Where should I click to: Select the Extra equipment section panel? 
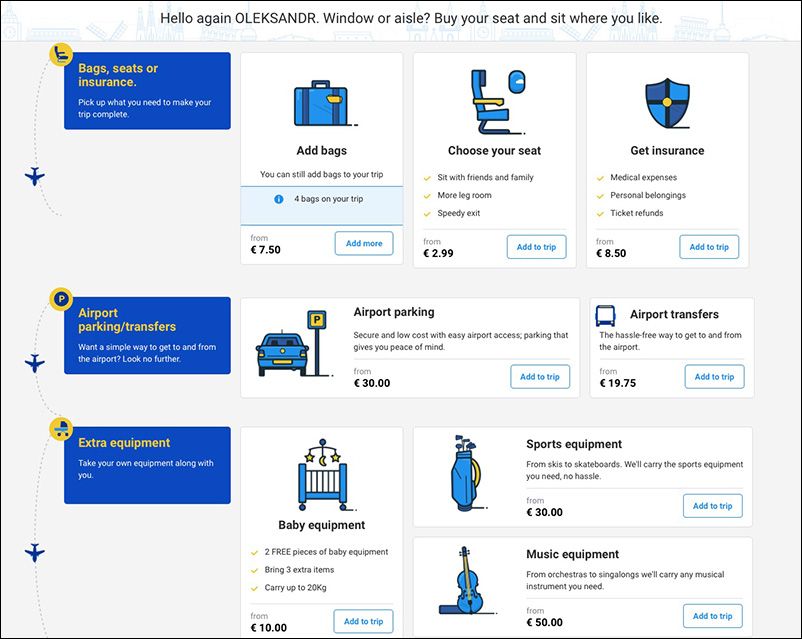point(147,465)
